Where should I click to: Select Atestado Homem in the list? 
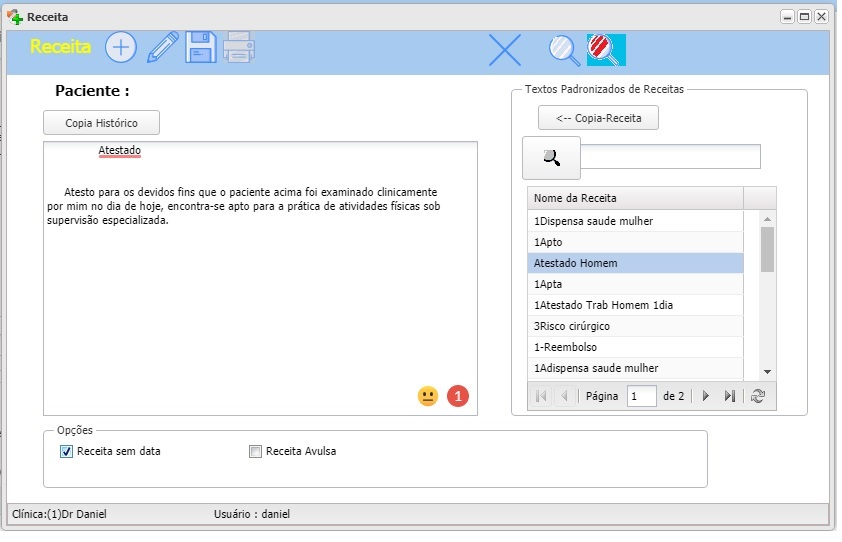coord(635,263)
